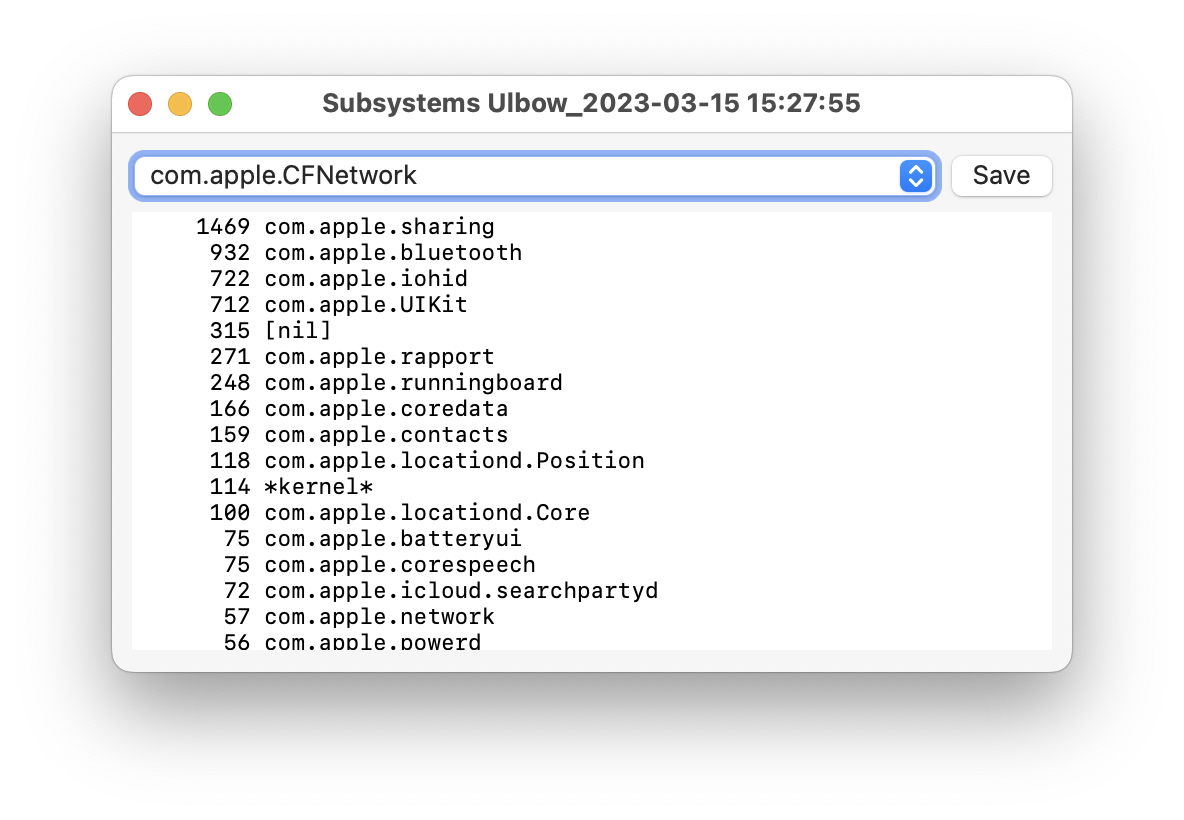Select the com.apple.bluetooth line

point(393,253)
